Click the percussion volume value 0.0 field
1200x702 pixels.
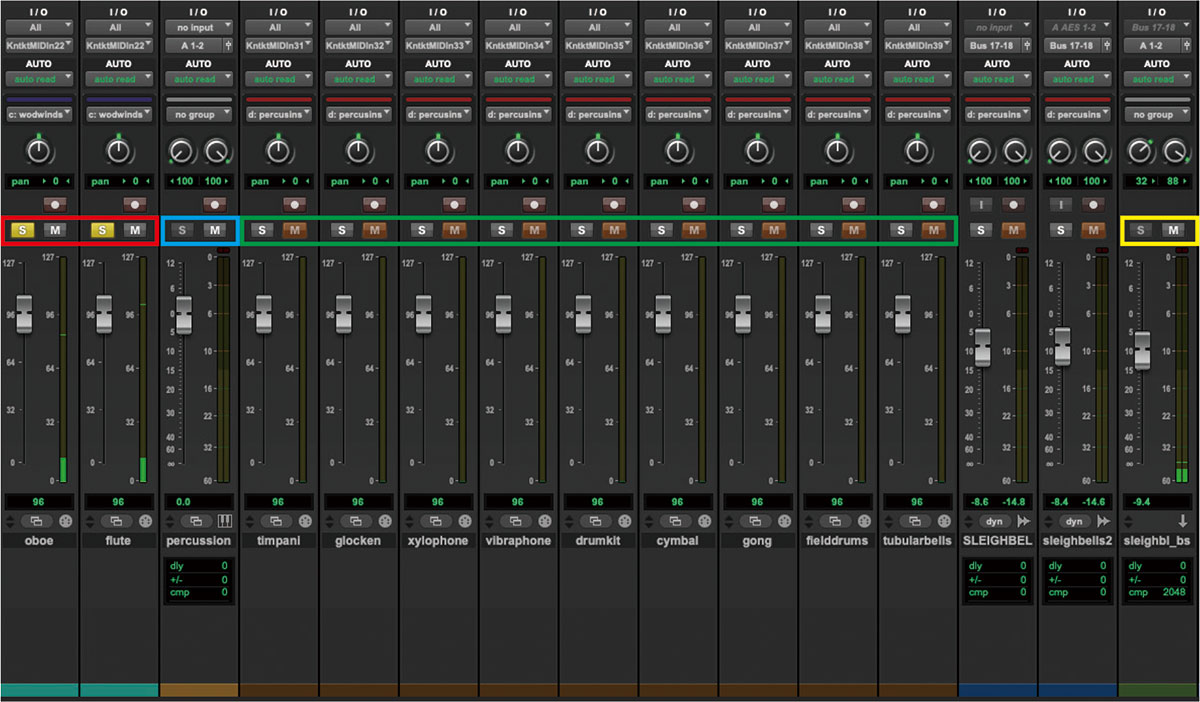(197, 502)
